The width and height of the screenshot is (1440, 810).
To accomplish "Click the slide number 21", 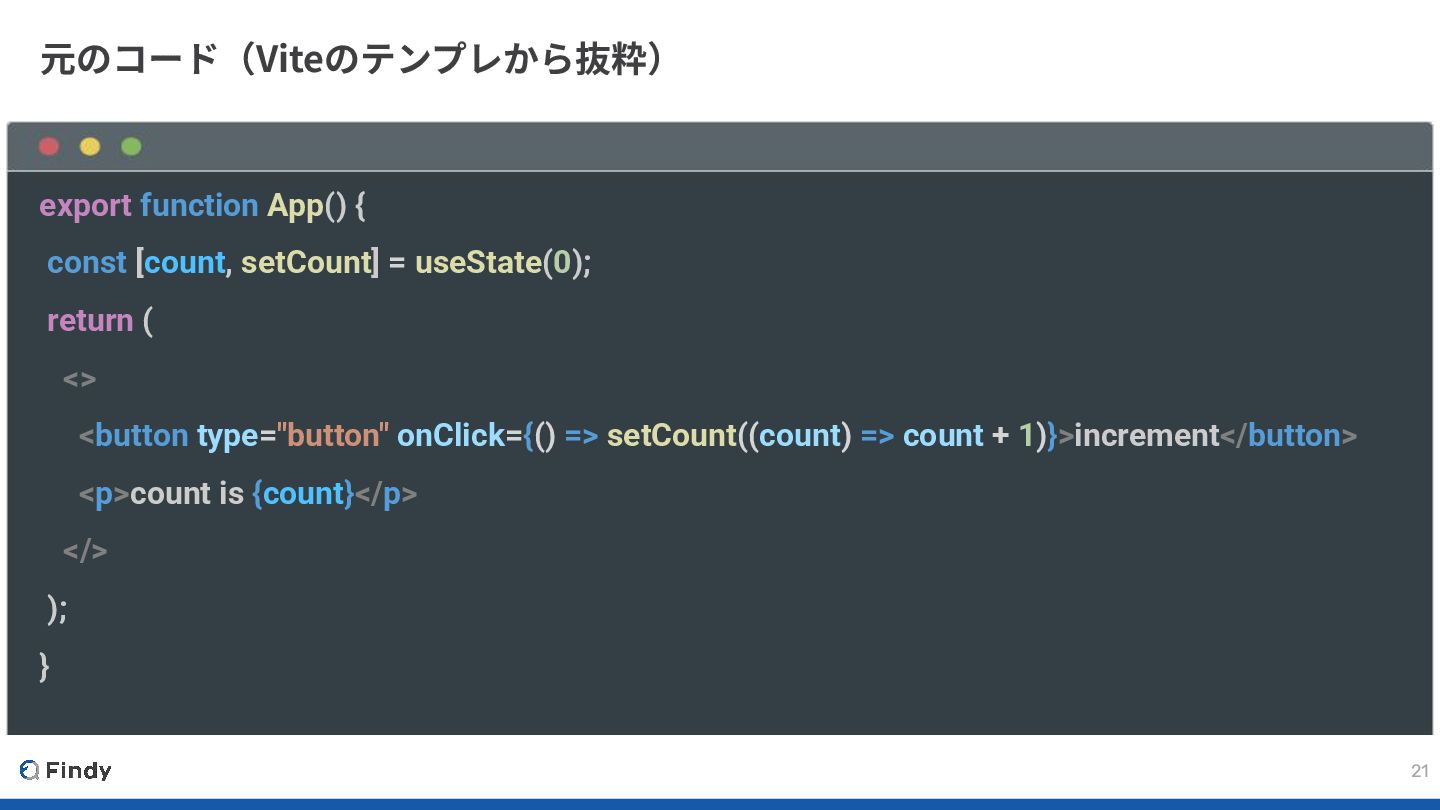I will [x=1420, y=771].
